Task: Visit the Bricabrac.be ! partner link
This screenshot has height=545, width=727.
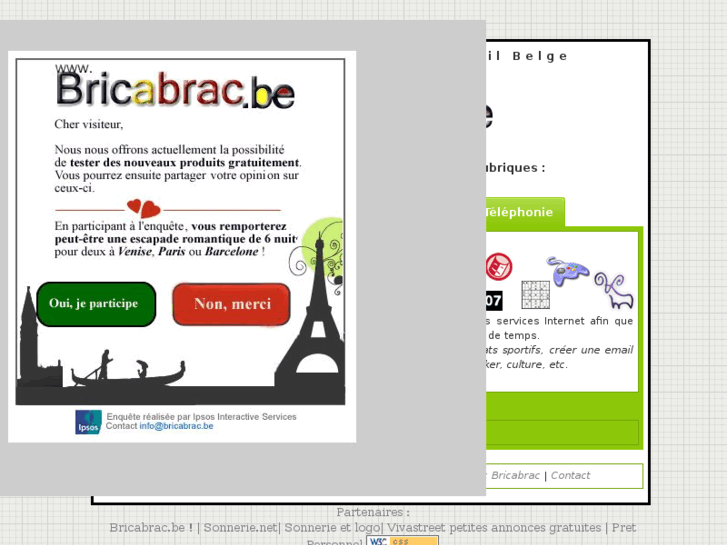Action: (x=151, y=528)
